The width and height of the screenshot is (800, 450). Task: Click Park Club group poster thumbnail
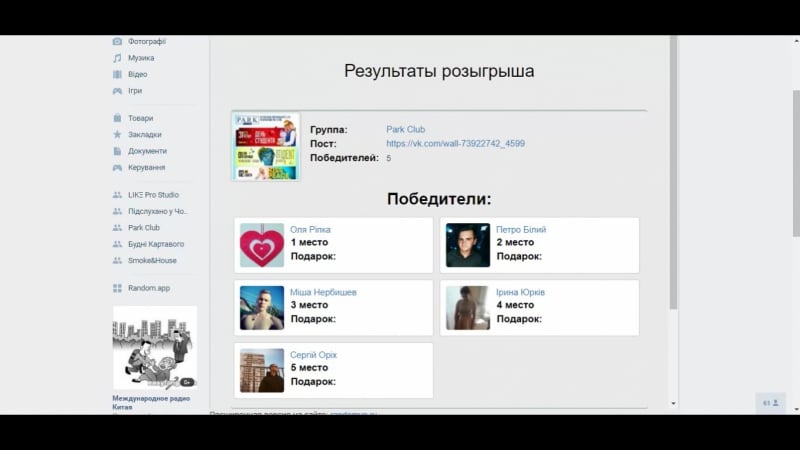click(x=266, y=146)
